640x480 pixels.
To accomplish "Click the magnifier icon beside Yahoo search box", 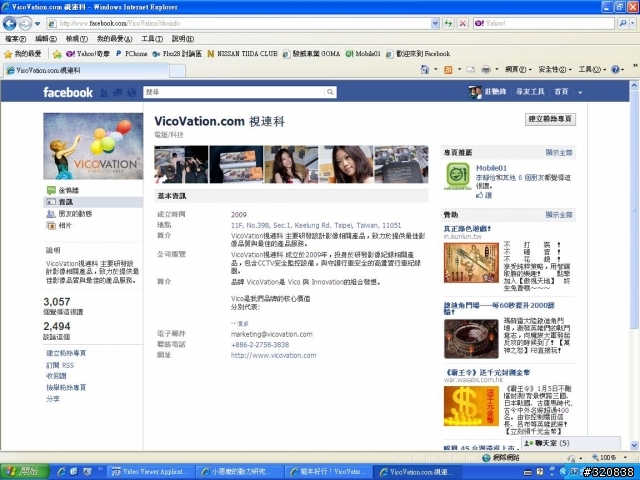I will point(623,23).
